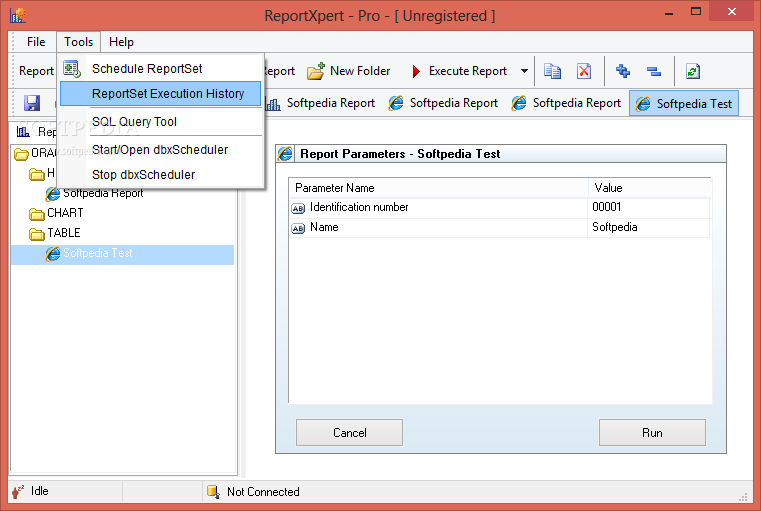
Task: Select ReportSet Execution History menu entry
Action: [161, 93]
